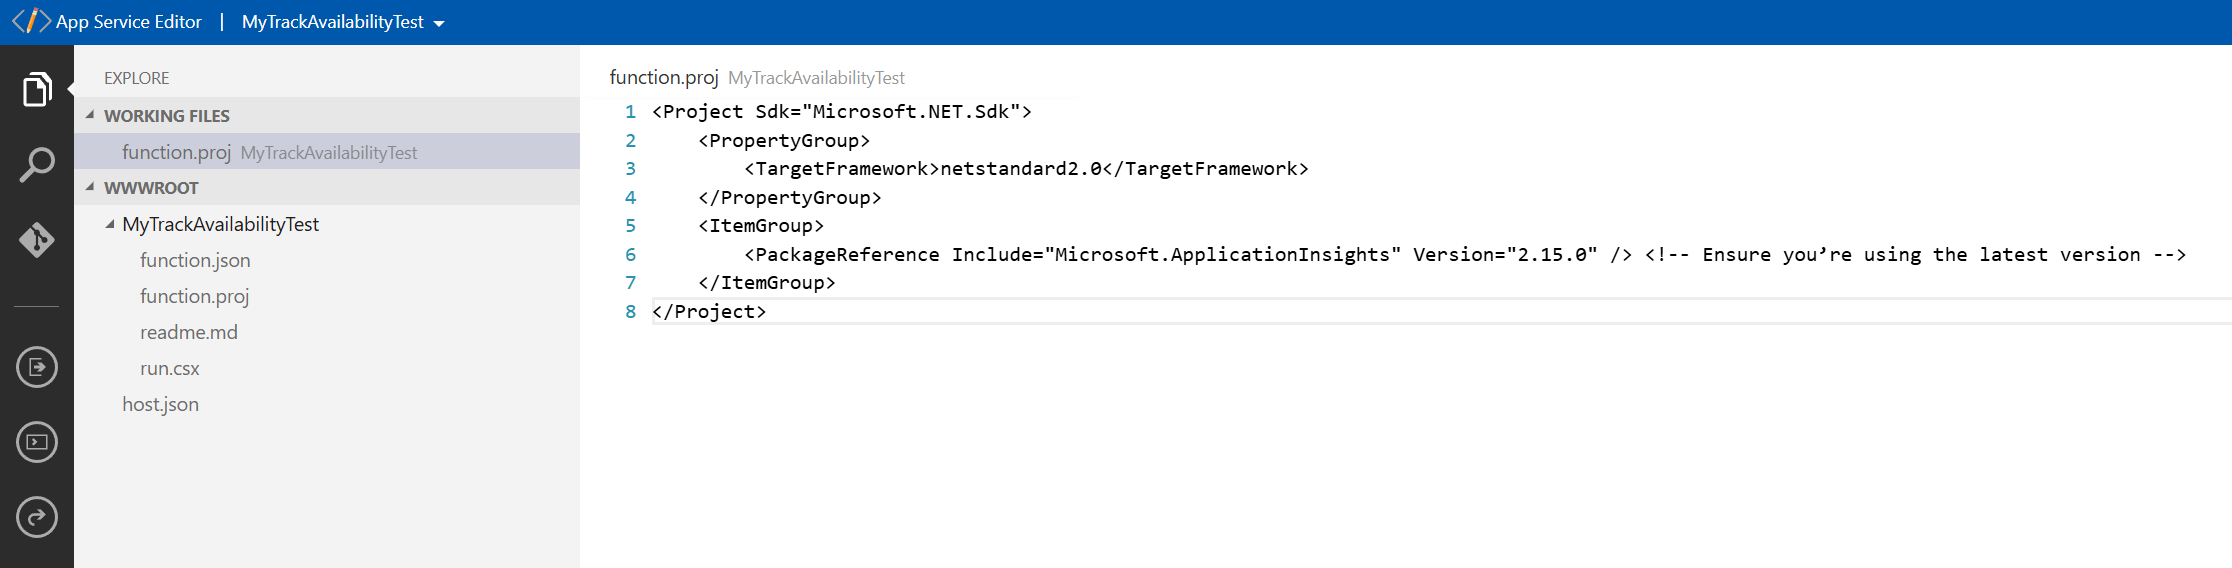Collapse the WWWROOT section
Image resolution: width=2232 pixels, height=568 pixels.
click(90, 187)
